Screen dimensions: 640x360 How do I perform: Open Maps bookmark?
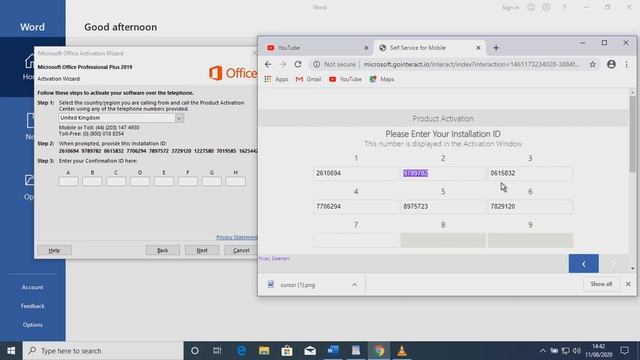point(382,79)
